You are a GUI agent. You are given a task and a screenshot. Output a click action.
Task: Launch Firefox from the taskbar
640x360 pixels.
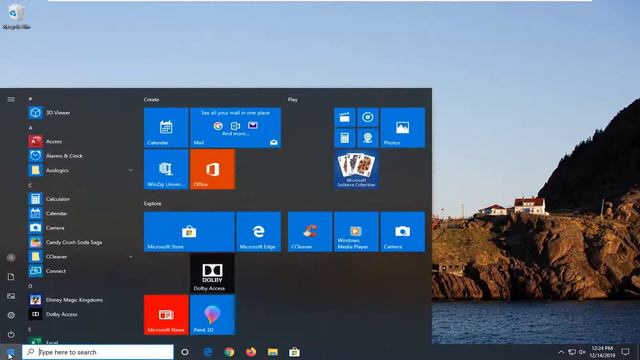(x=251, y=352)
